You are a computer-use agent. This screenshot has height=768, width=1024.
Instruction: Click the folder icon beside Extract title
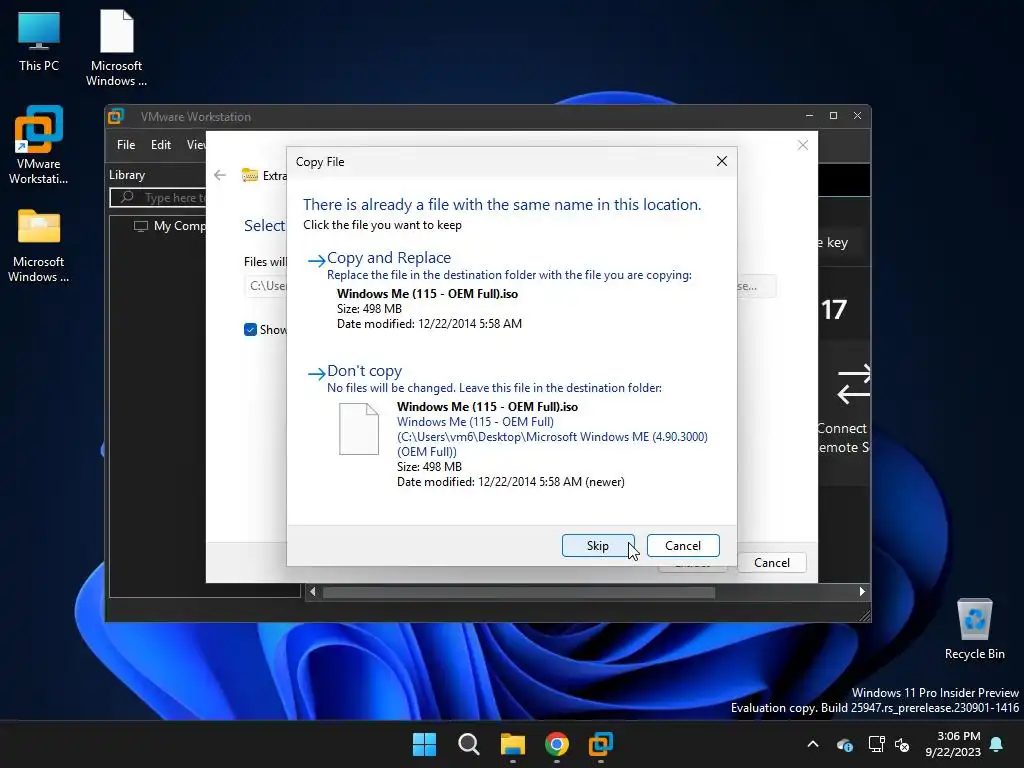tap(249, 175)
